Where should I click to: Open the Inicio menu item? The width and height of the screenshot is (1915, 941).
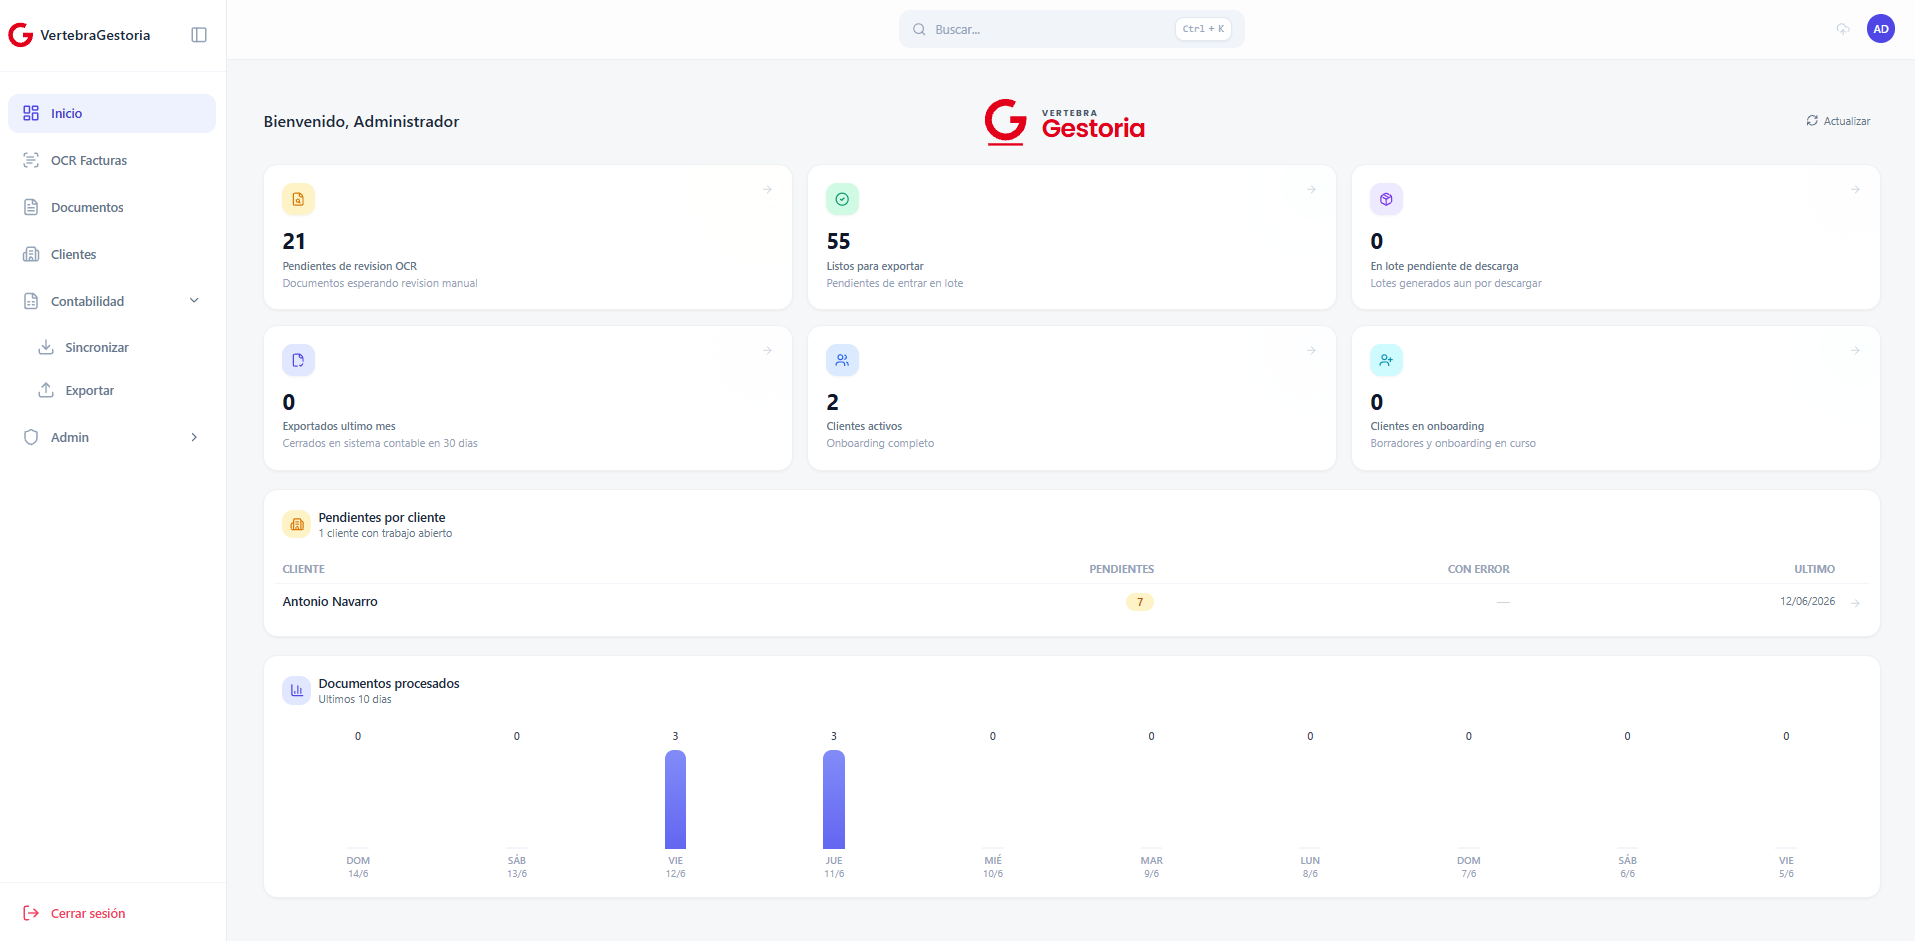tap(112, 113)
